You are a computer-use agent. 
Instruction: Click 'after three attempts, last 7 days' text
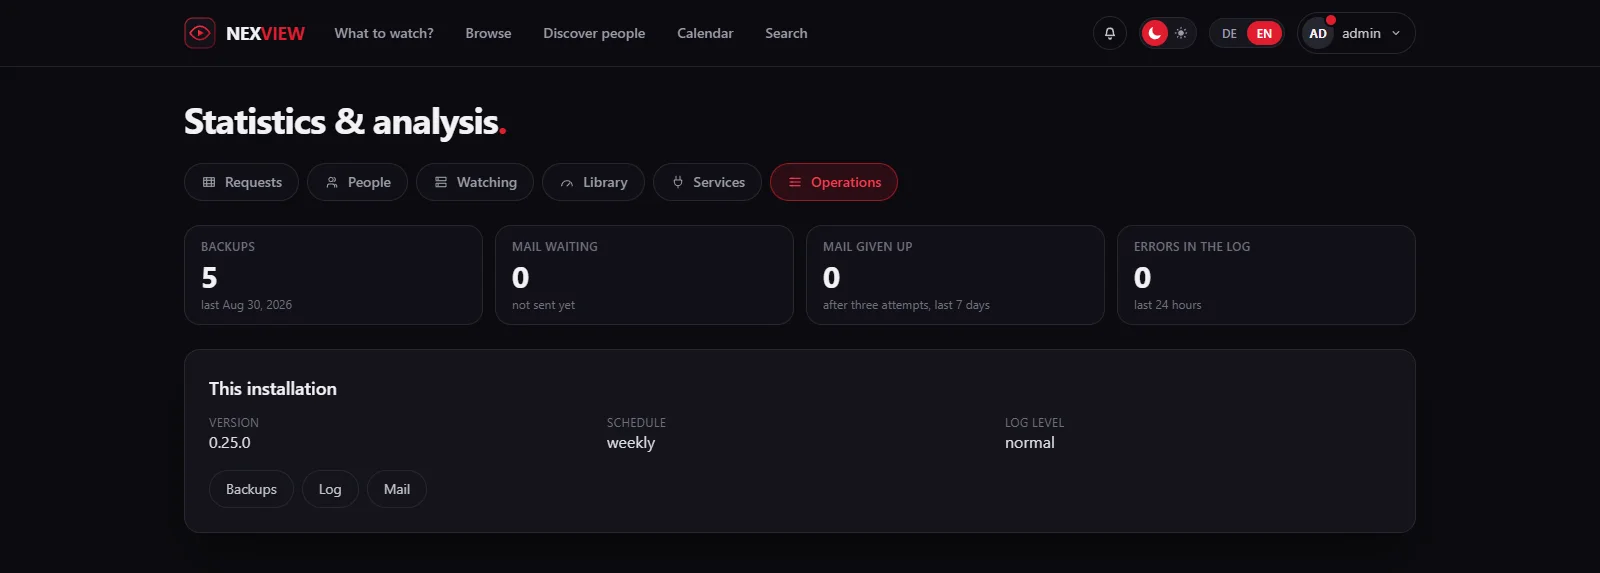click(906, 305)
